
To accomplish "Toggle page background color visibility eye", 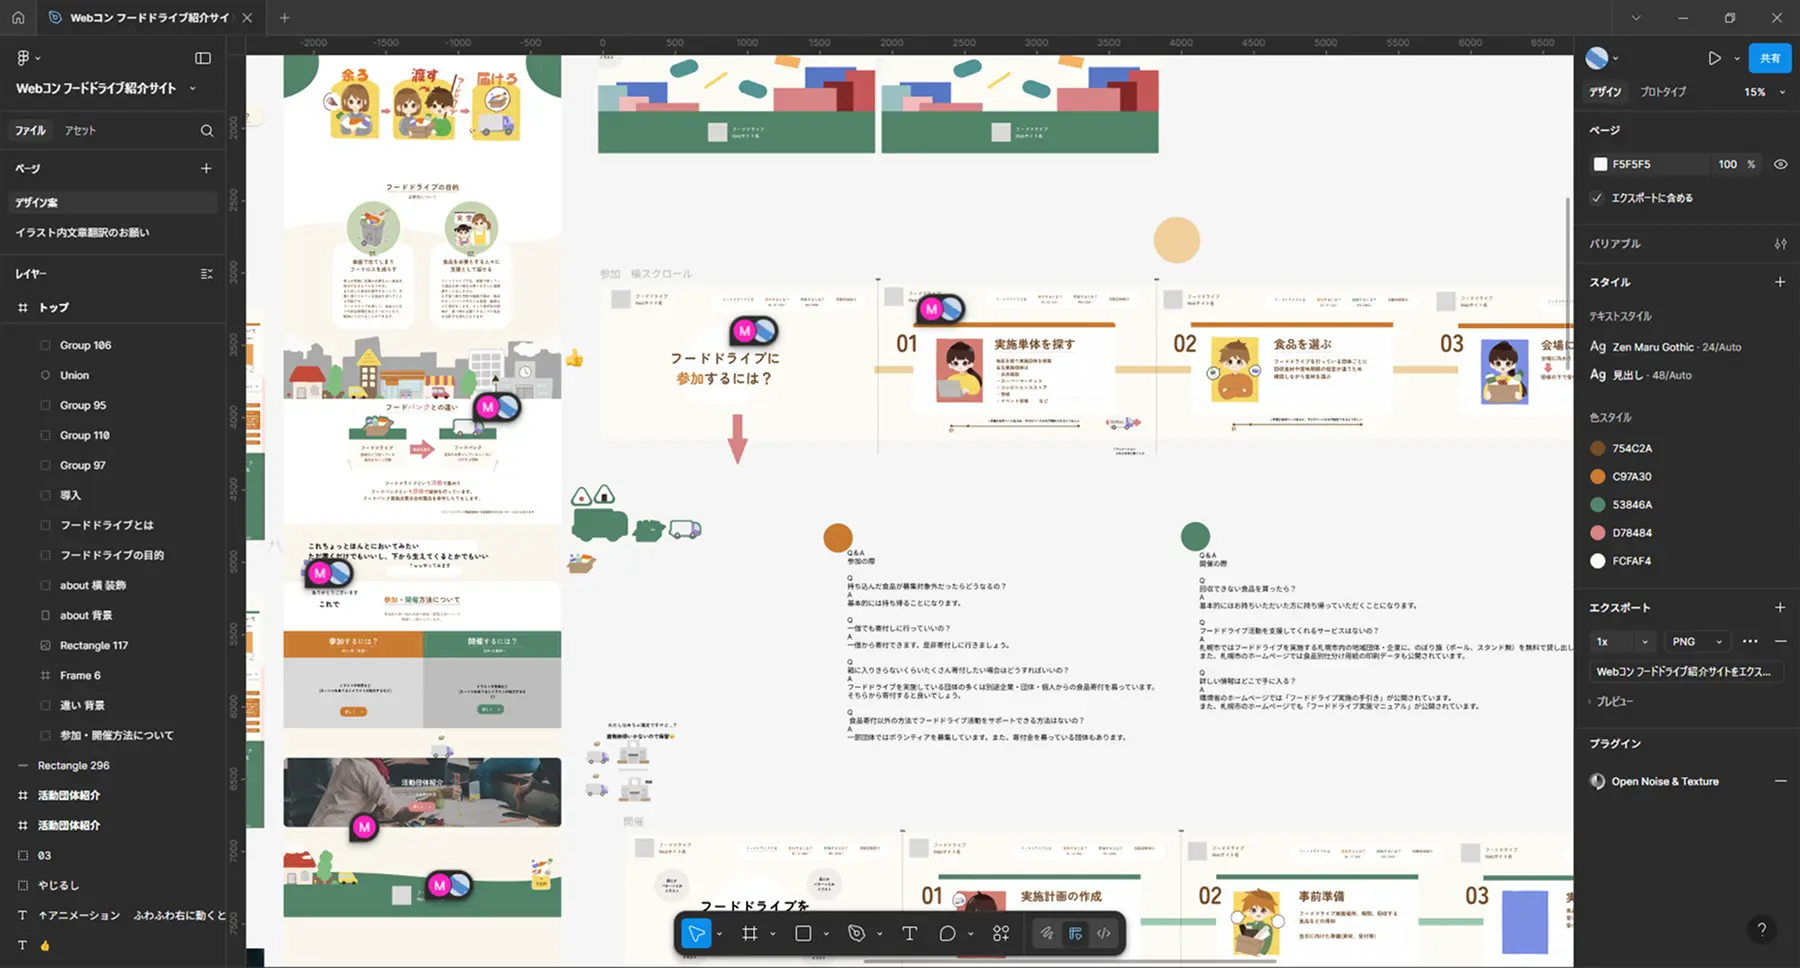I will coord(1780,164).
